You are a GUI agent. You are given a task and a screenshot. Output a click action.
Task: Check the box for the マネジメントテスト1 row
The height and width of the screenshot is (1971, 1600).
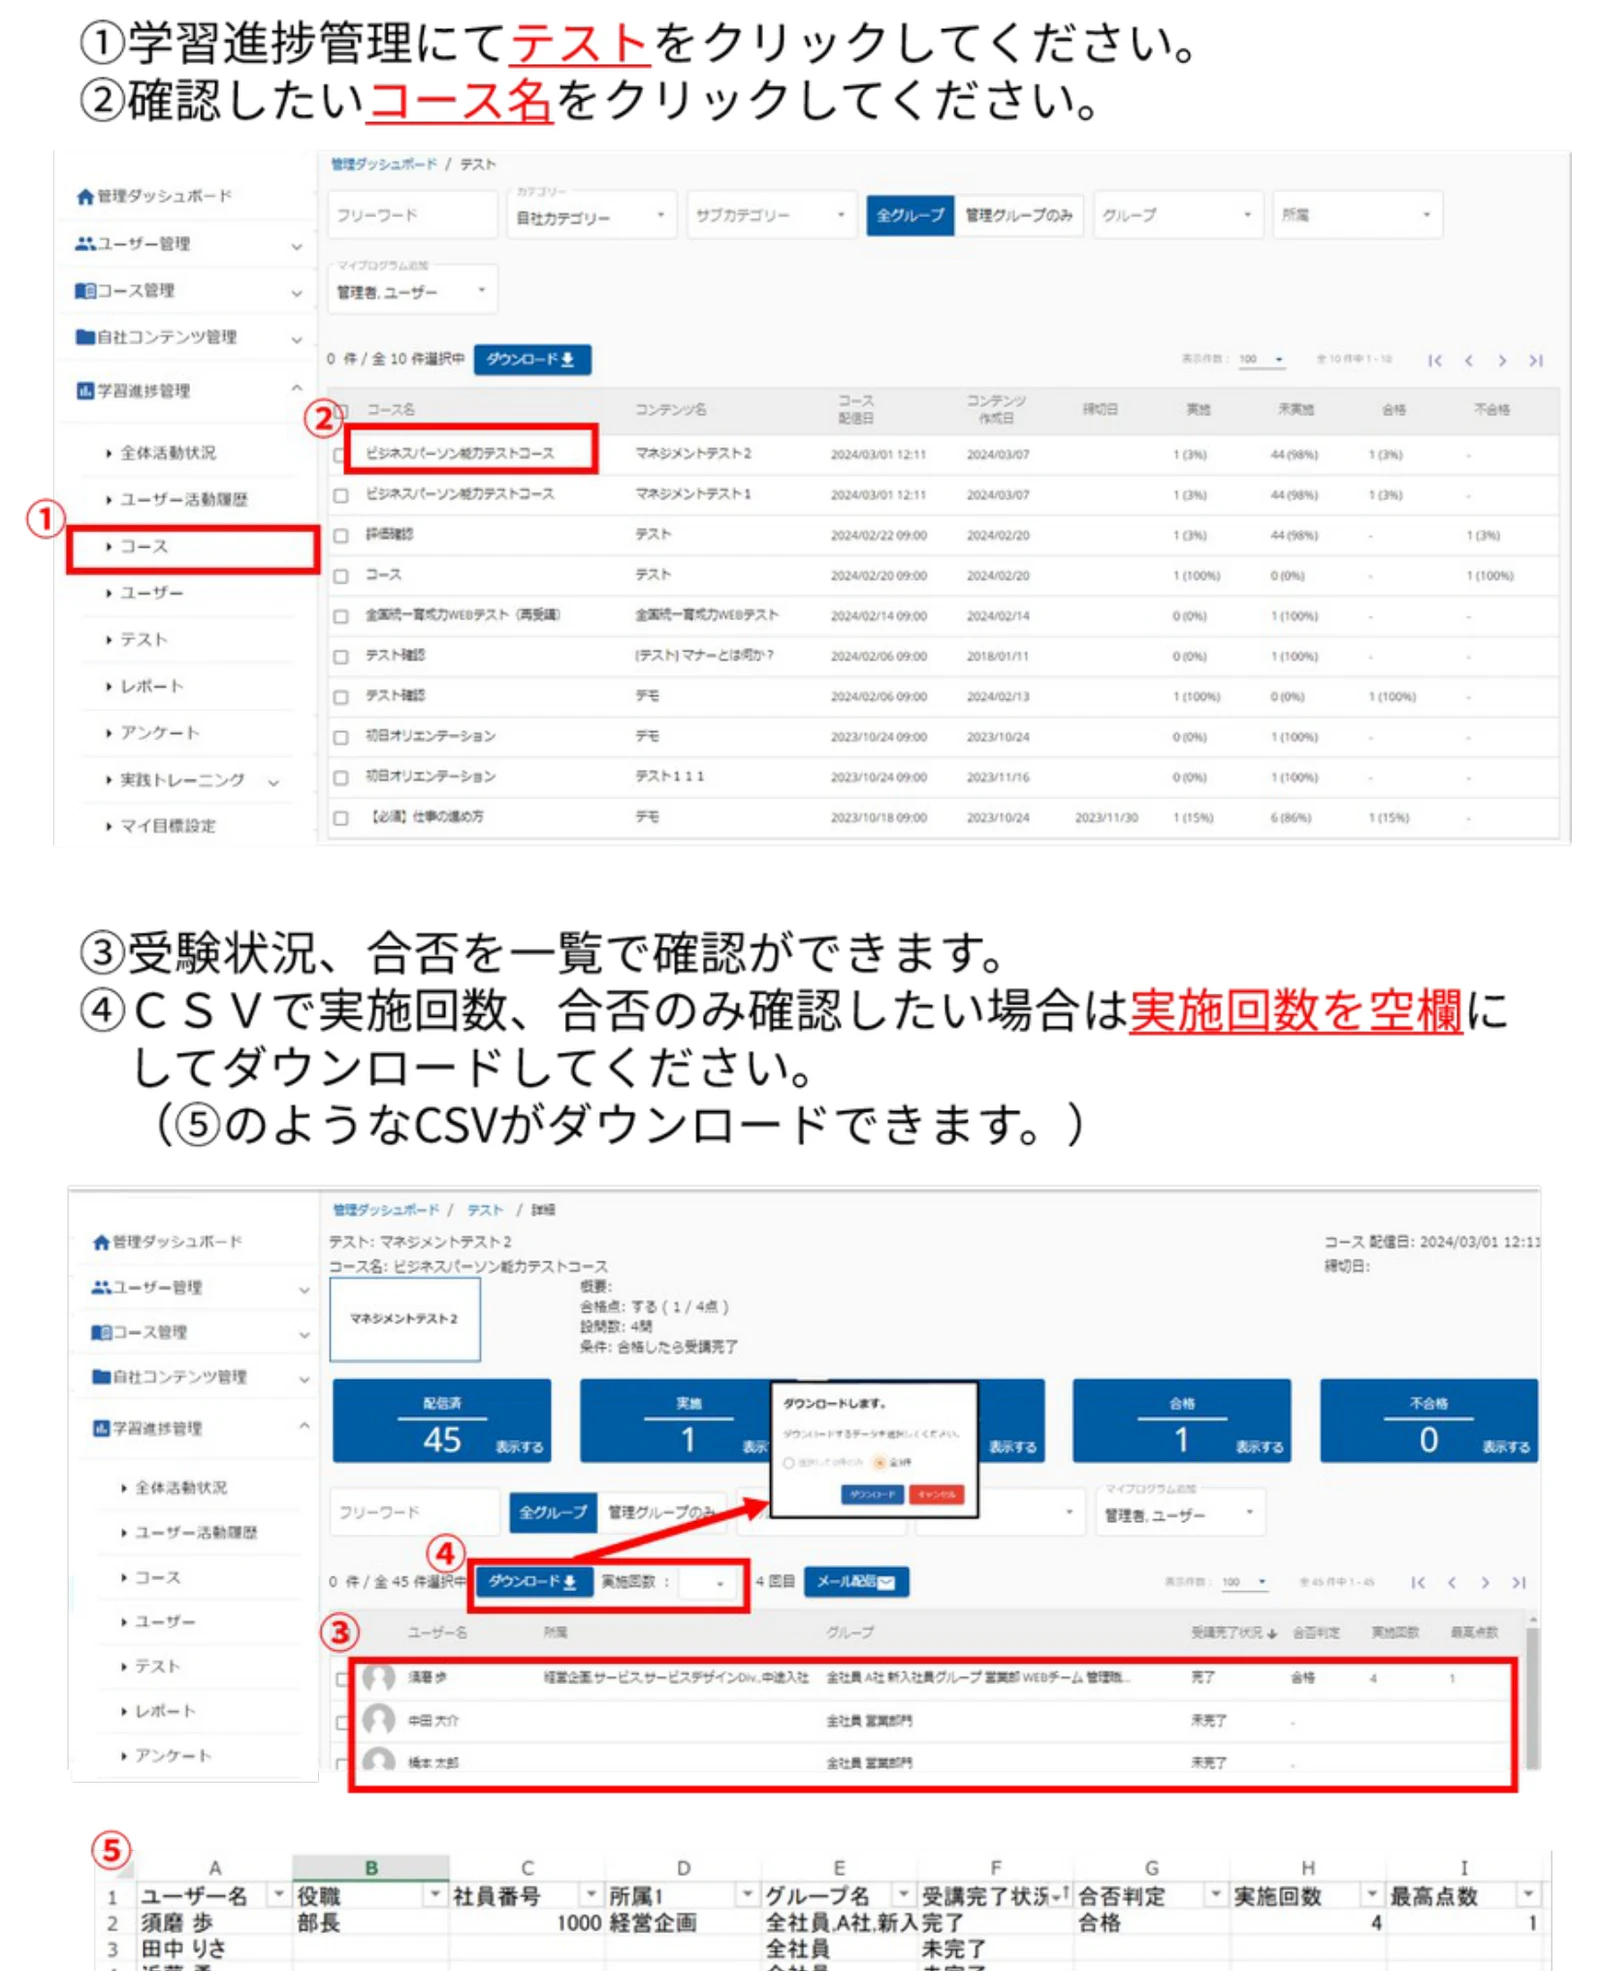tap(341, 495)
